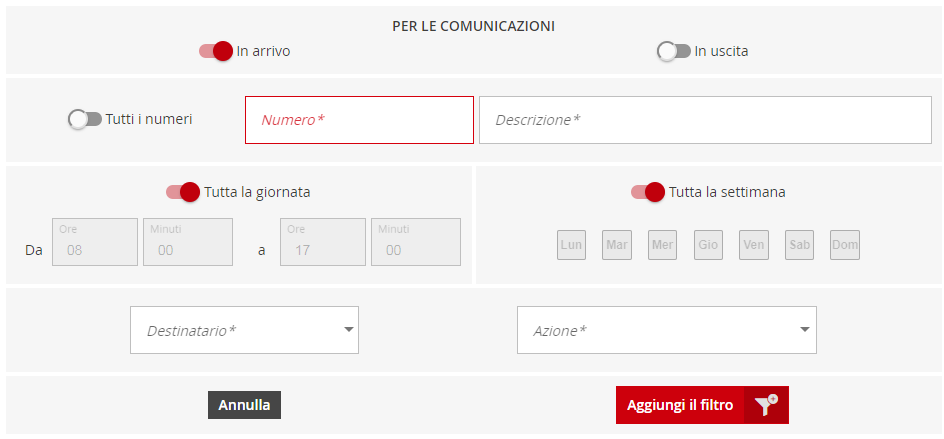The width and height of the screenshot is (944, 439).
Task: Disable the Tutta la giornata switch
Action: (x=183, y=192)
